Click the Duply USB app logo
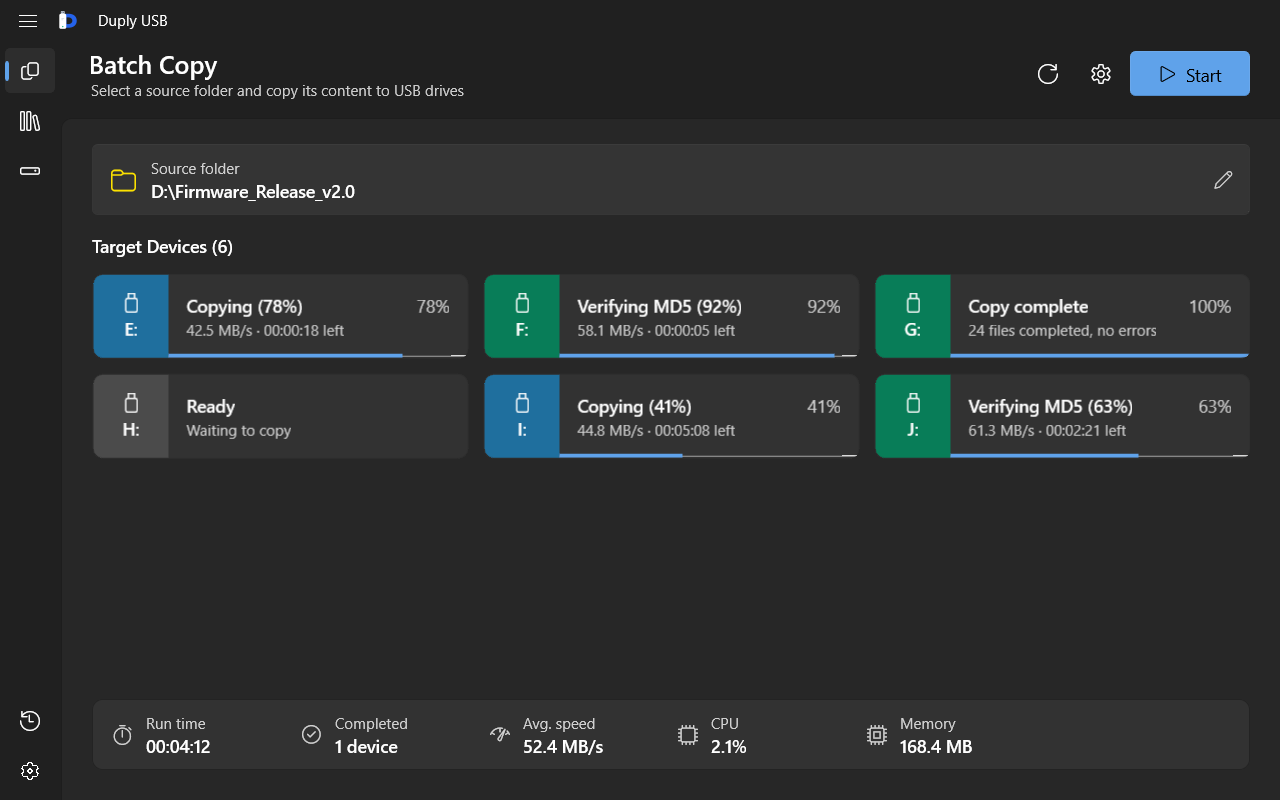The image size is (1280, 800). [x=67, y=21]
